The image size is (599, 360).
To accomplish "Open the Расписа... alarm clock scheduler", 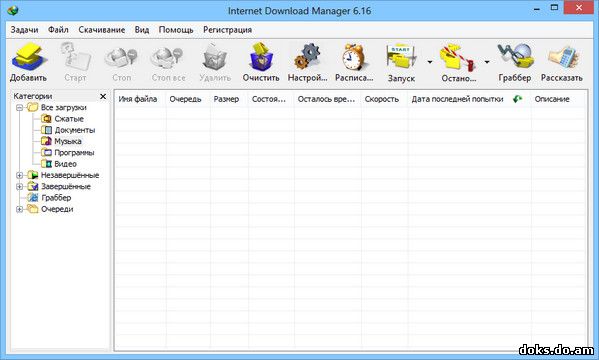I will click(354, 57).
